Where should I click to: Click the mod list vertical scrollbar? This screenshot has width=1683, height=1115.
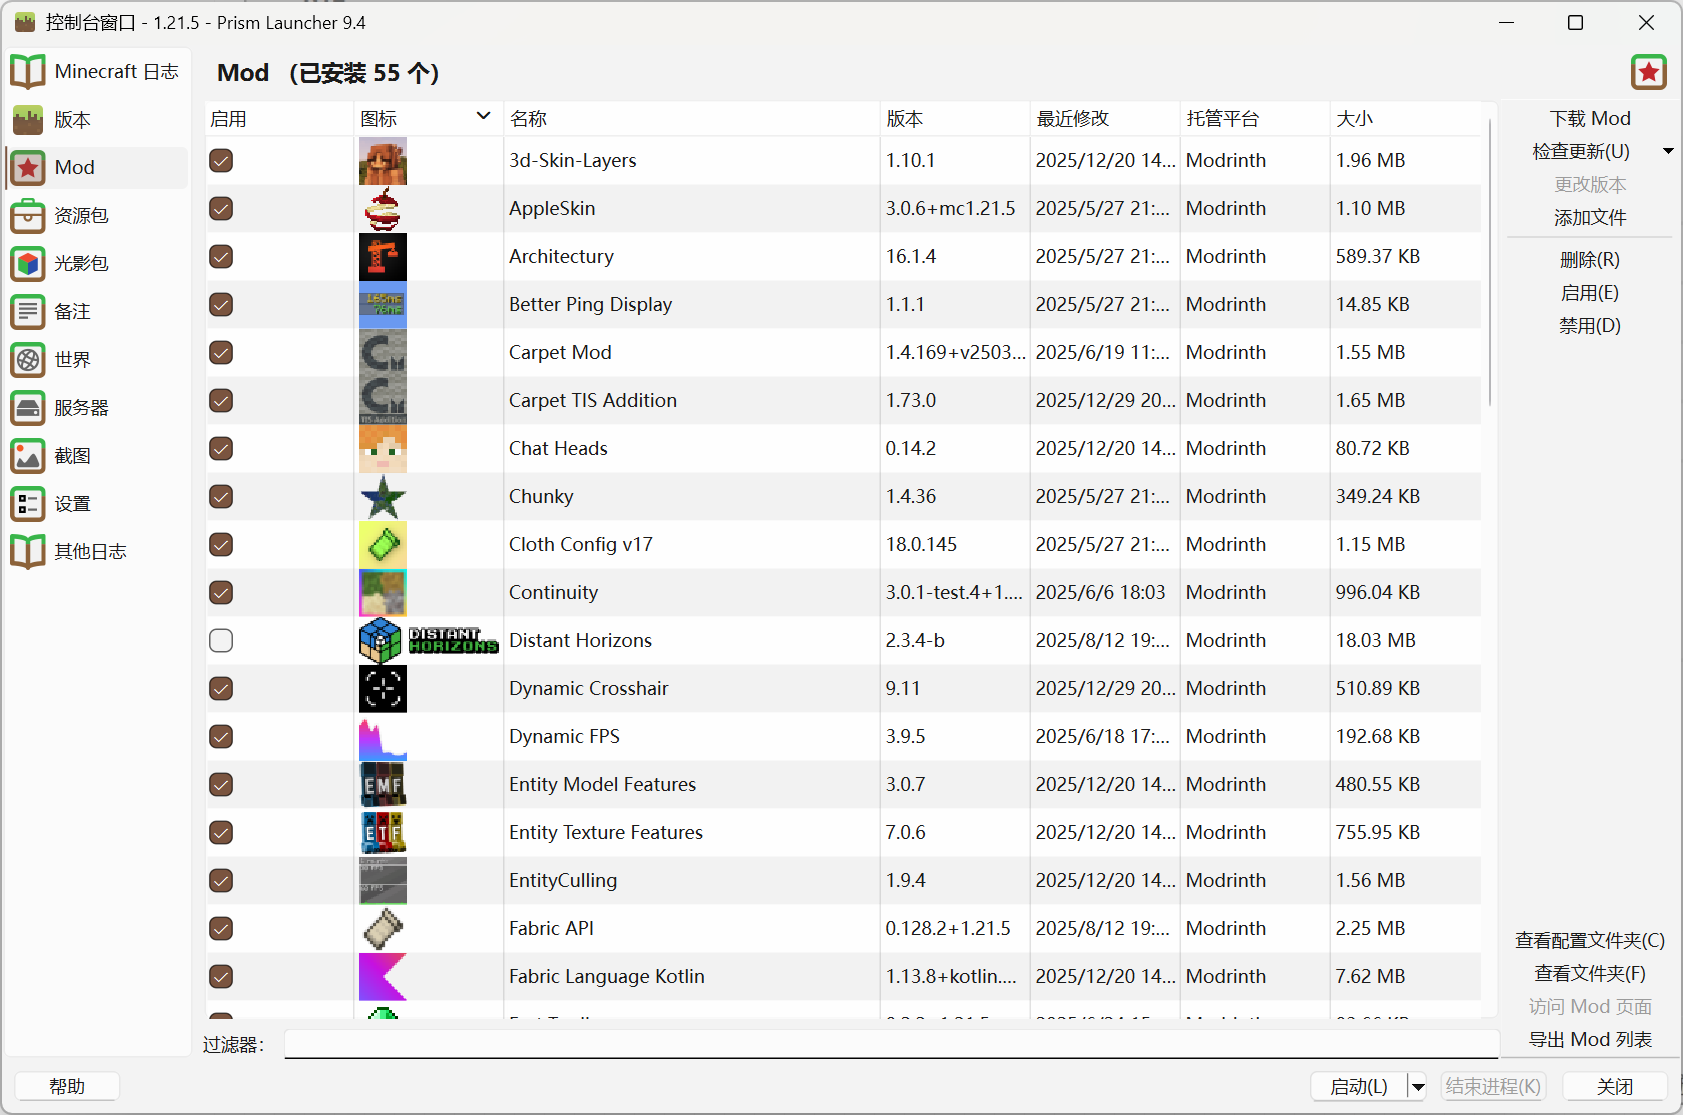pyautogui.click(x=1490, y=262)
